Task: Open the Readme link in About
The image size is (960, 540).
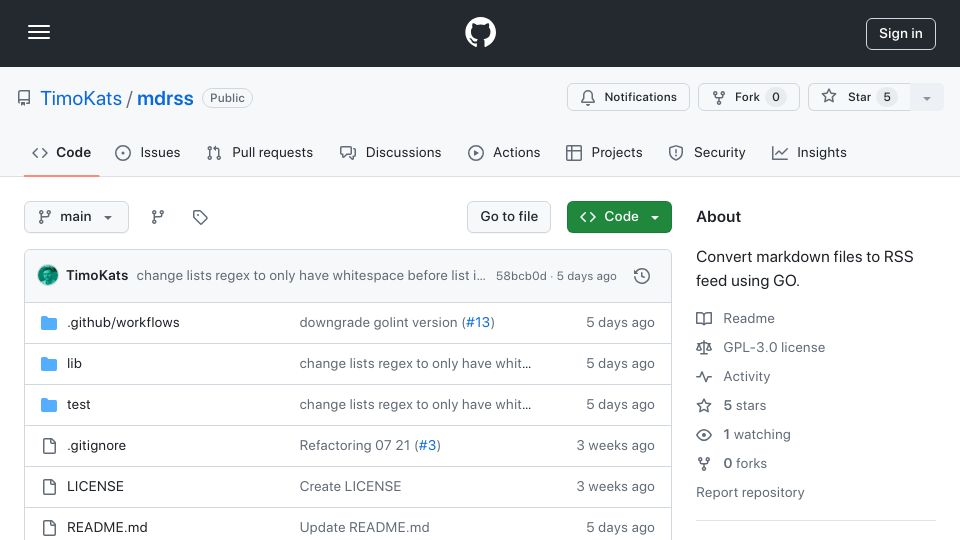Action: pyautogui.click(x=748, y=318)
